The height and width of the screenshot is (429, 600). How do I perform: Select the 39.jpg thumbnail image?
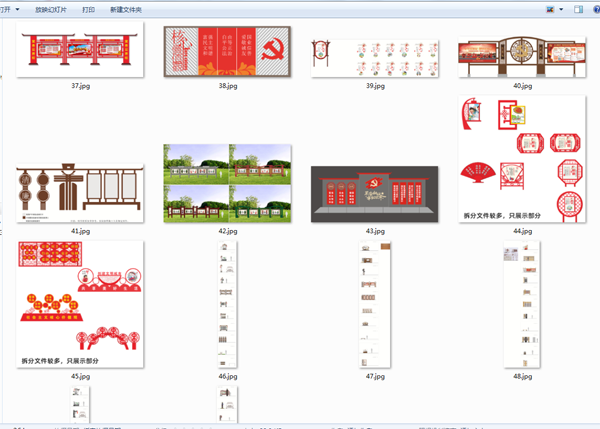(374, 58)
